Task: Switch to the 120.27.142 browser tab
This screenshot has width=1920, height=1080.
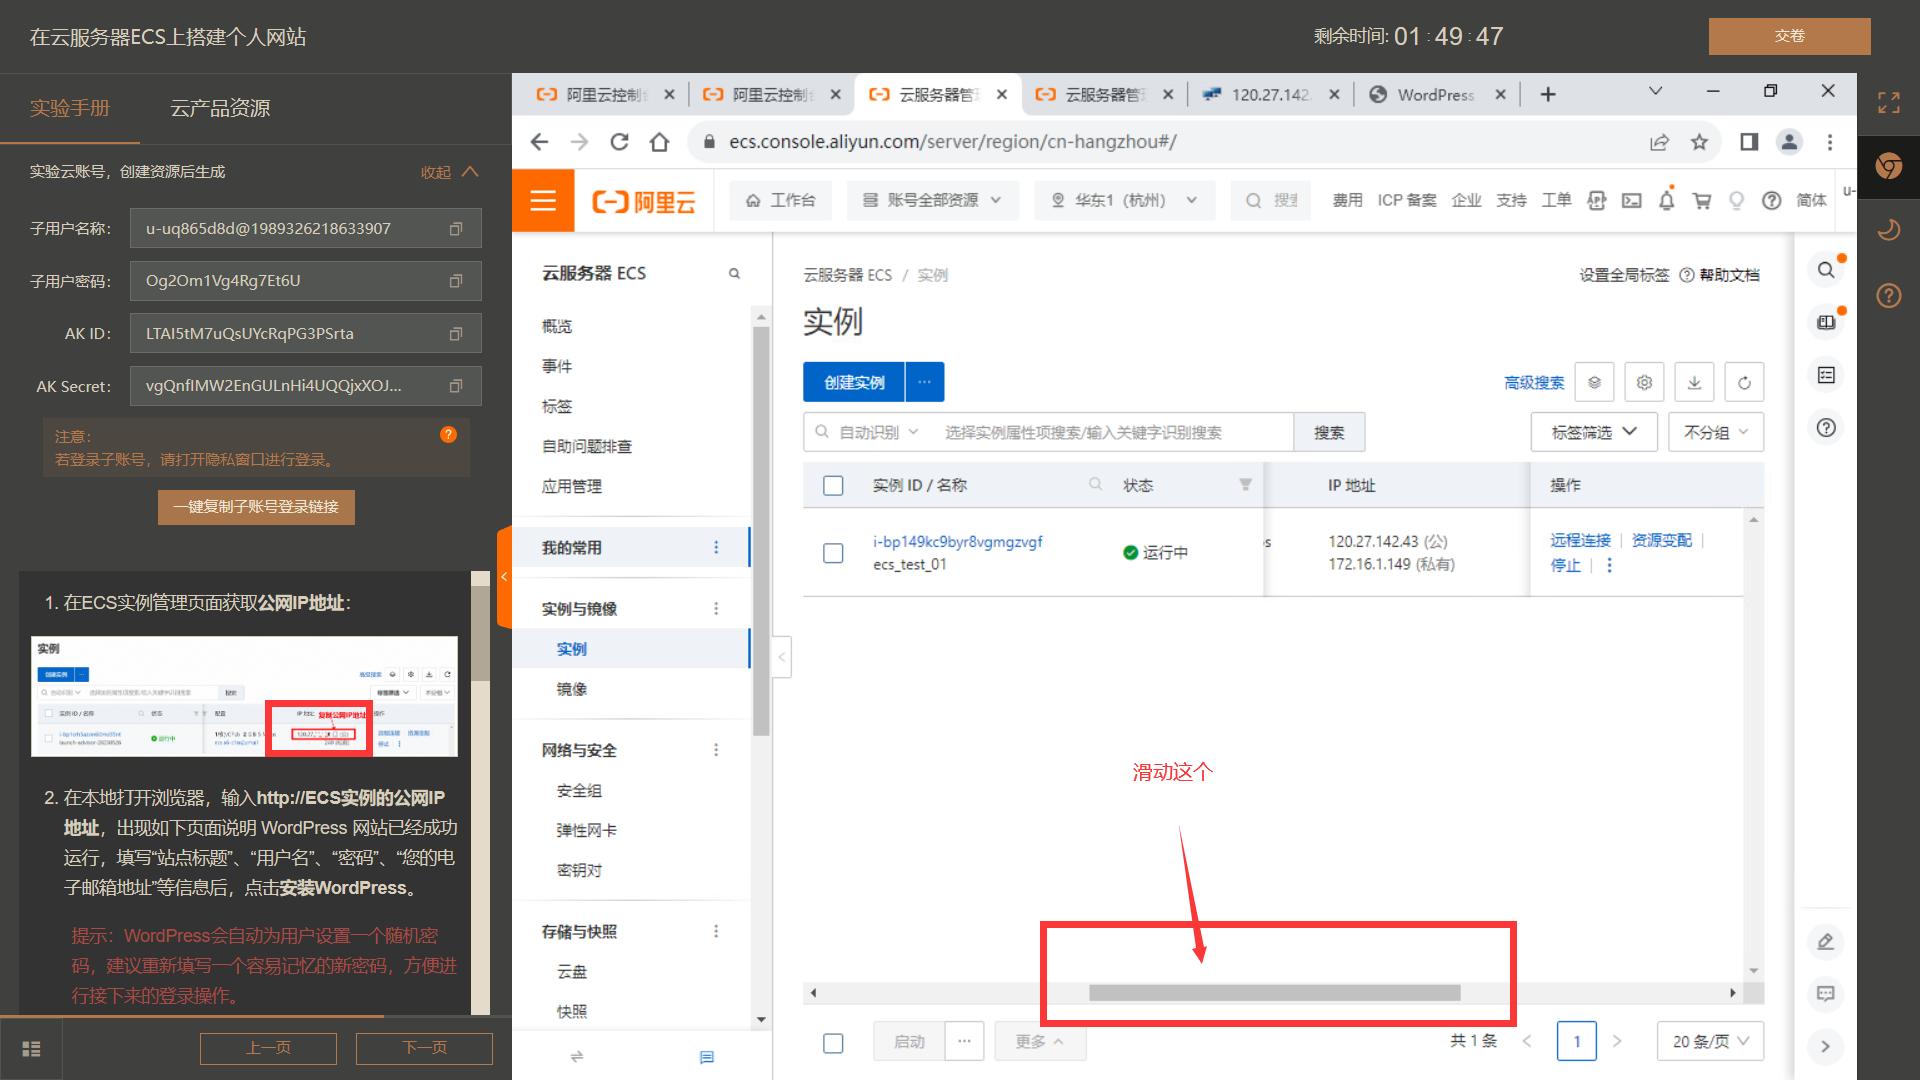Action: pos(1270,95)
